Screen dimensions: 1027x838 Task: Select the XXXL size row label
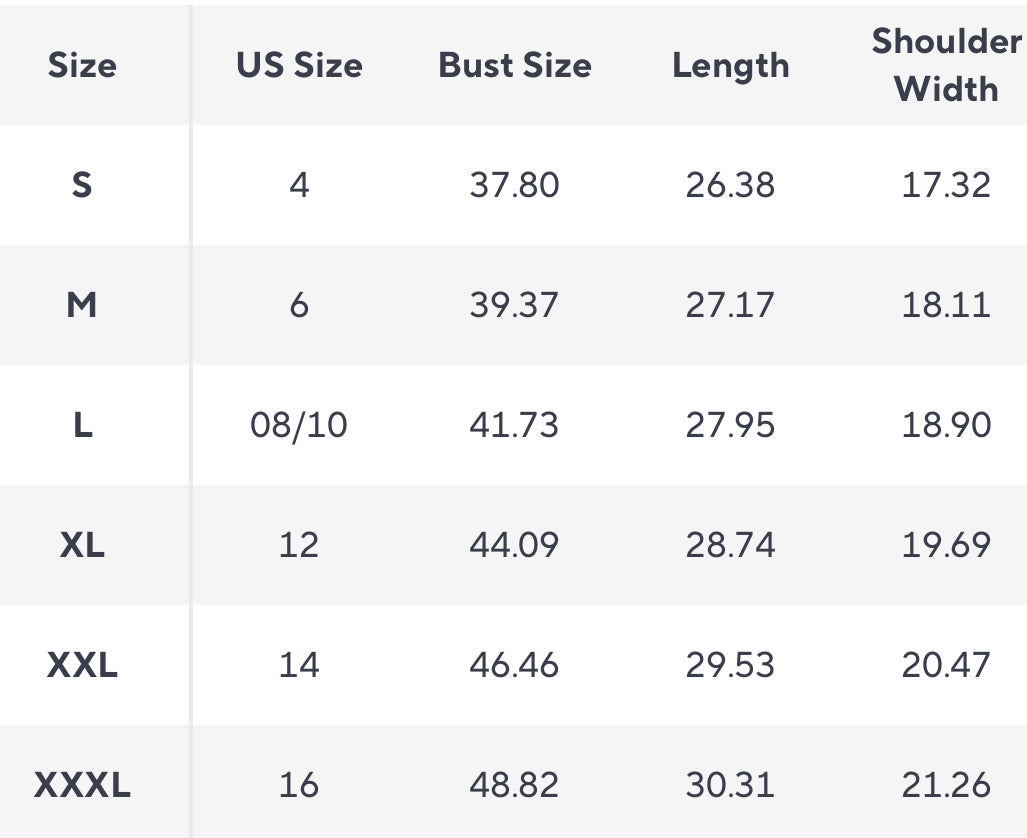point(82,785)
